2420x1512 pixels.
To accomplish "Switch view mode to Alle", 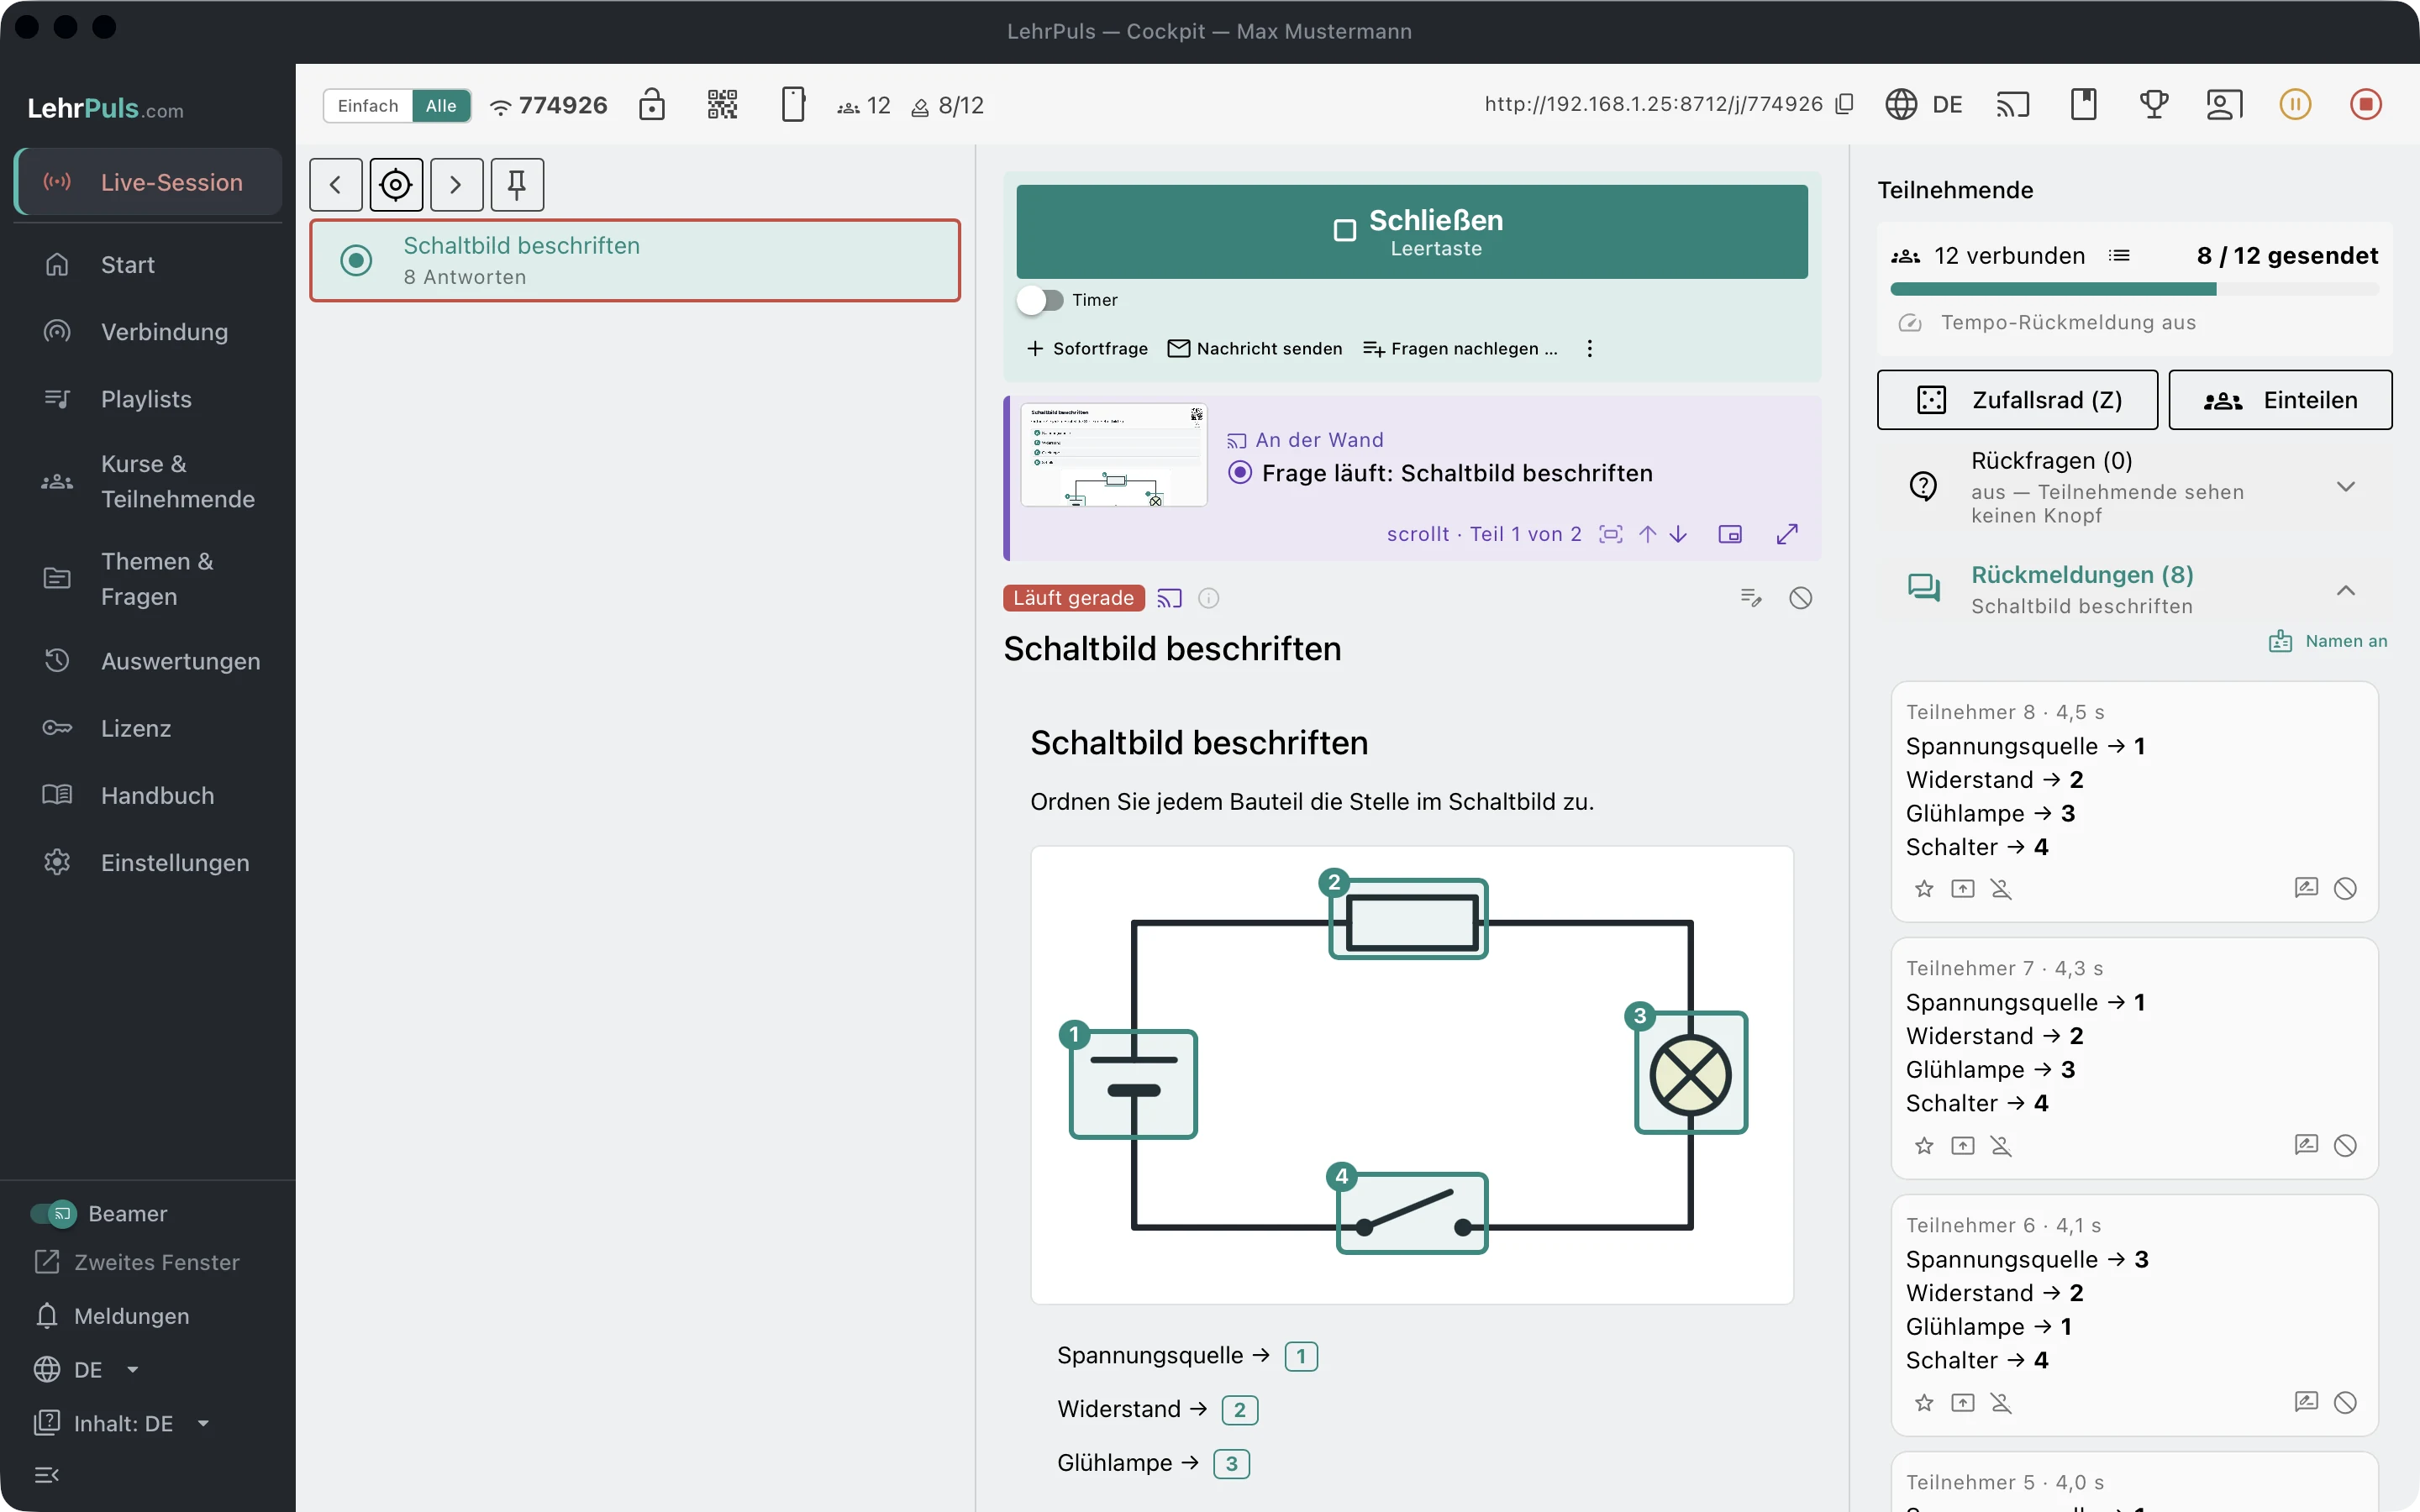I will point(441,106).
